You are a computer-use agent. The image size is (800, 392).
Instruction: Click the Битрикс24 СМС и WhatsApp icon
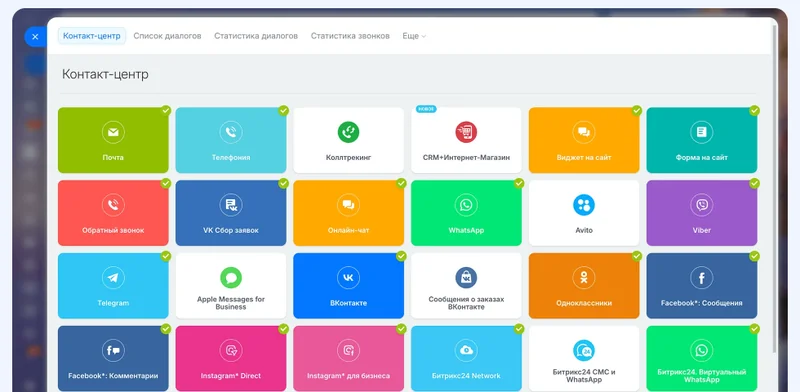(584, 351)
